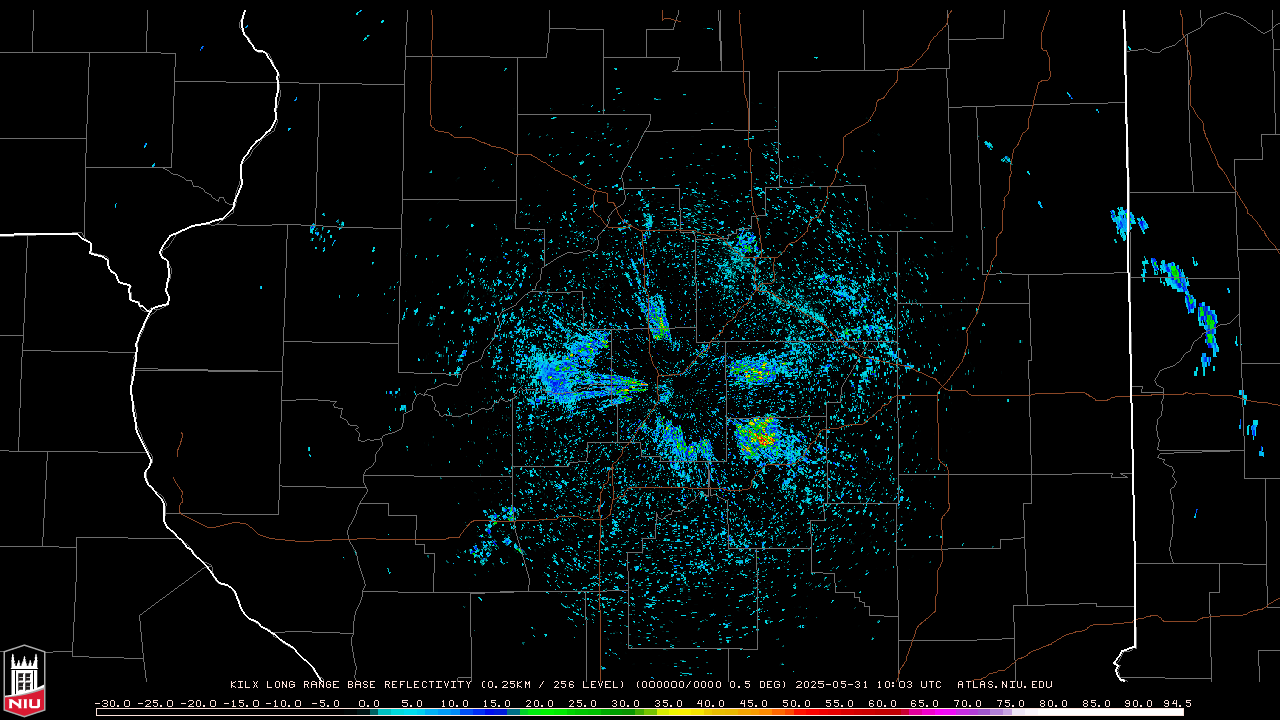Click the '94.5' dBZ scale label
Screen dimensions: 1280x720
point(1177,703)
